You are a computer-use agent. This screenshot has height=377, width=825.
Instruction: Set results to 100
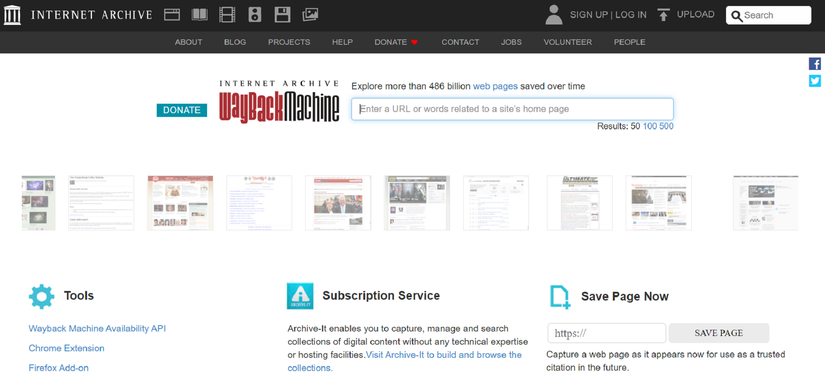click(650, 126)
